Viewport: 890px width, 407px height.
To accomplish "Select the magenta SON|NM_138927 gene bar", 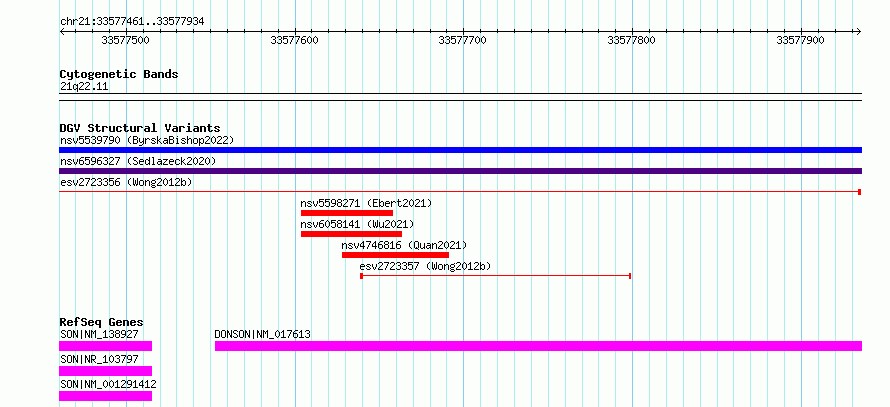I will (106, 346).
